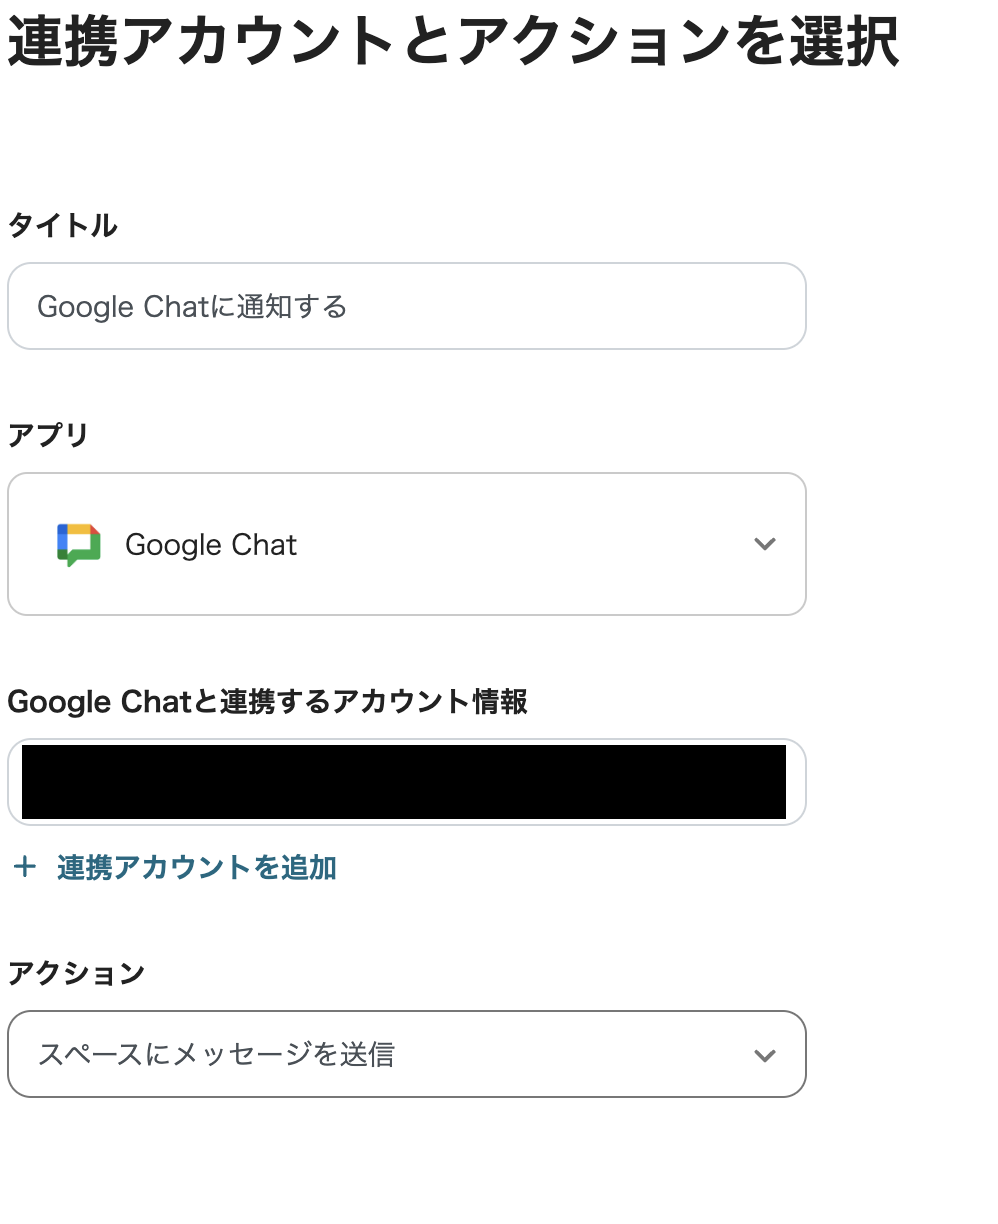The image size is (998, 1224).
Task: Click the plus symbol to add a linked account
Action: (24, 868)
